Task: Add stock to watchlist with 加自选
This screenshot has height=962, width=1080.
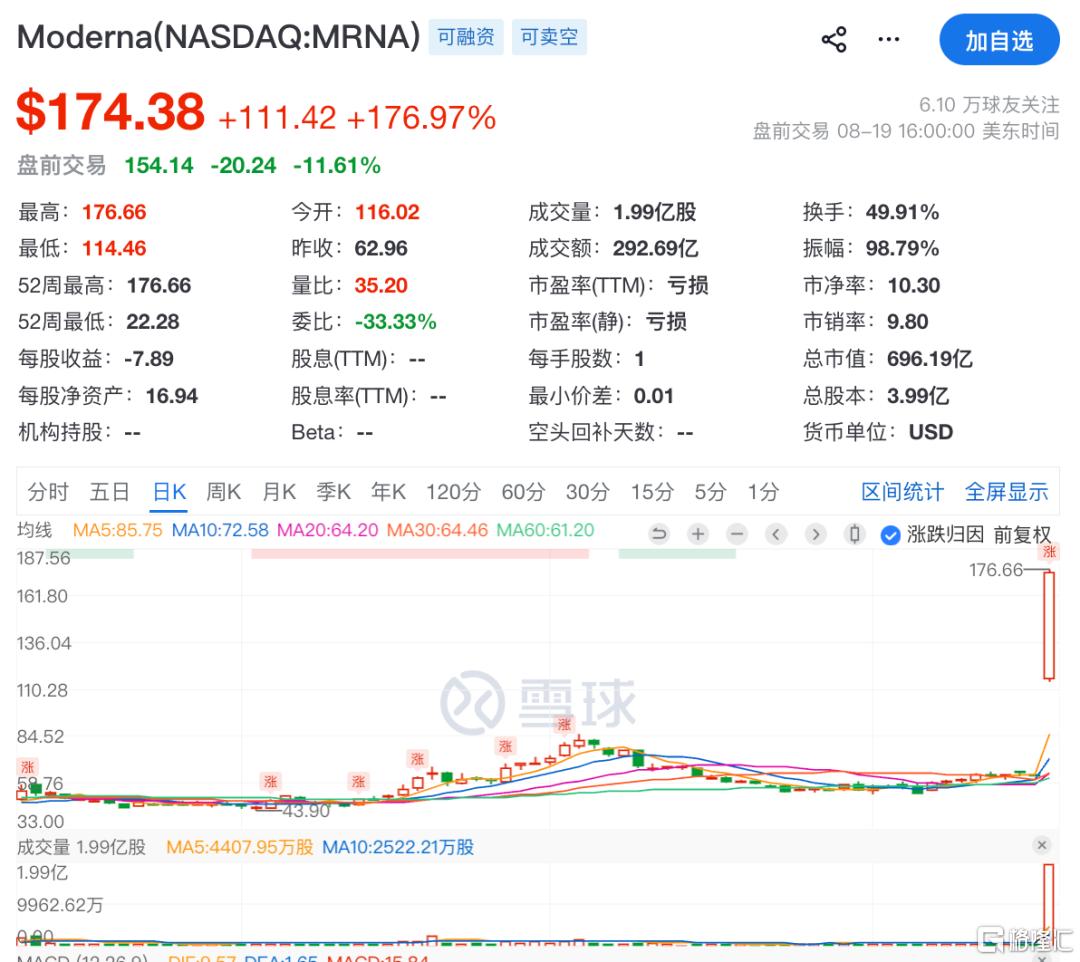Action: (x=999, y=40)
